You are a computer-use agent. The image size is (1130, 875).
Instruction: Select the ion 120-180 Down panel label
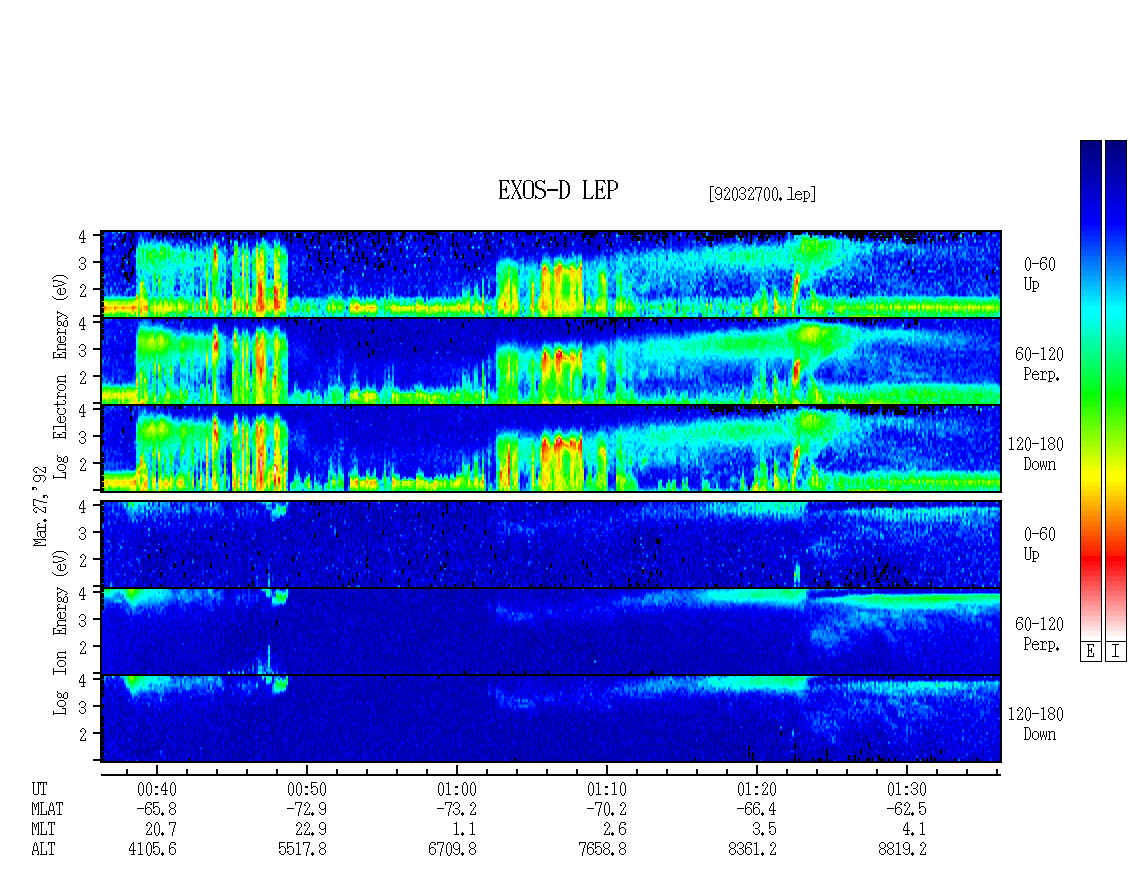(x=1036, y=724)
